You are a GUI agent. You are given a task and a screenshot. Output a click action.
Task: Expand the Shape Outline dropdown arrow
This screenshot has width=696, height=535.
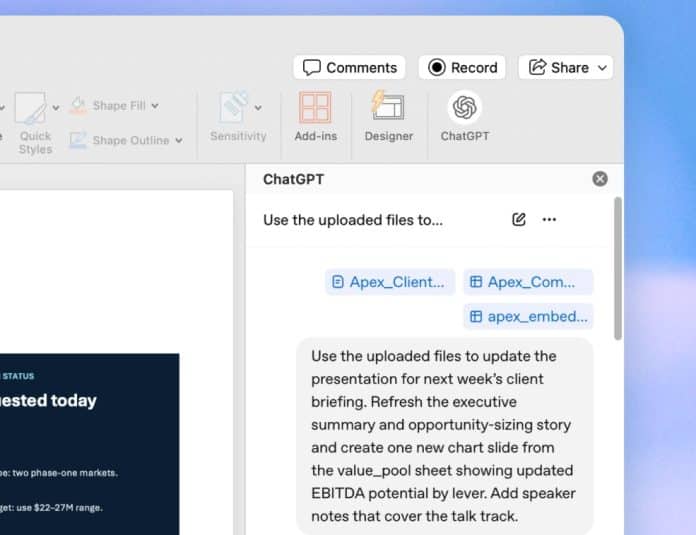(178, 141)
